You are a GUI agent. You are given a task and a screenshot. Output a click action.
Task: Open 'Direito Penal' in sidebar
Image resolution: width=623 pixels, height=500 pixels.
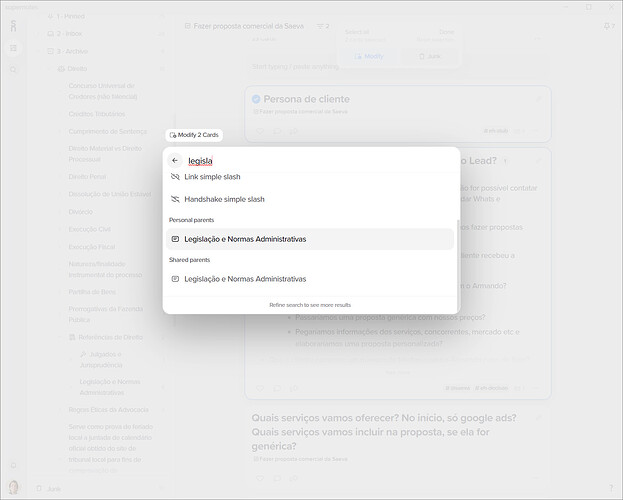tap(87, 176)
